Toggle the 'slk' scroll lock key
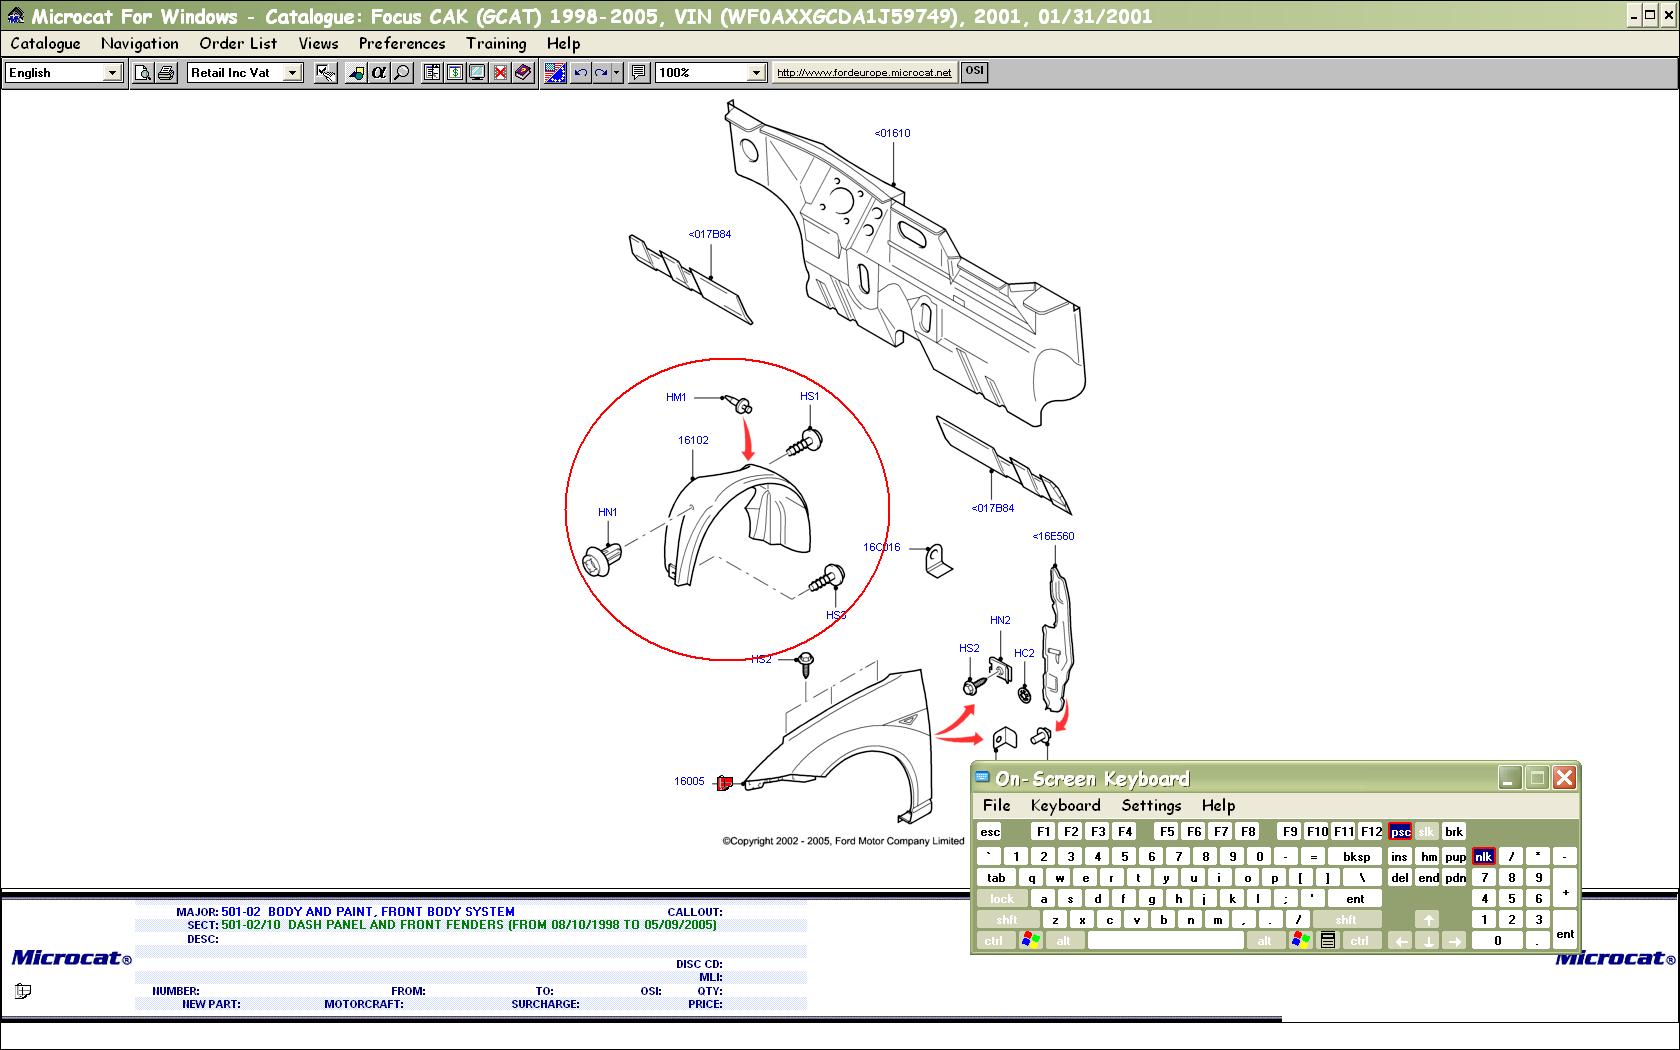 (1426, 832)
